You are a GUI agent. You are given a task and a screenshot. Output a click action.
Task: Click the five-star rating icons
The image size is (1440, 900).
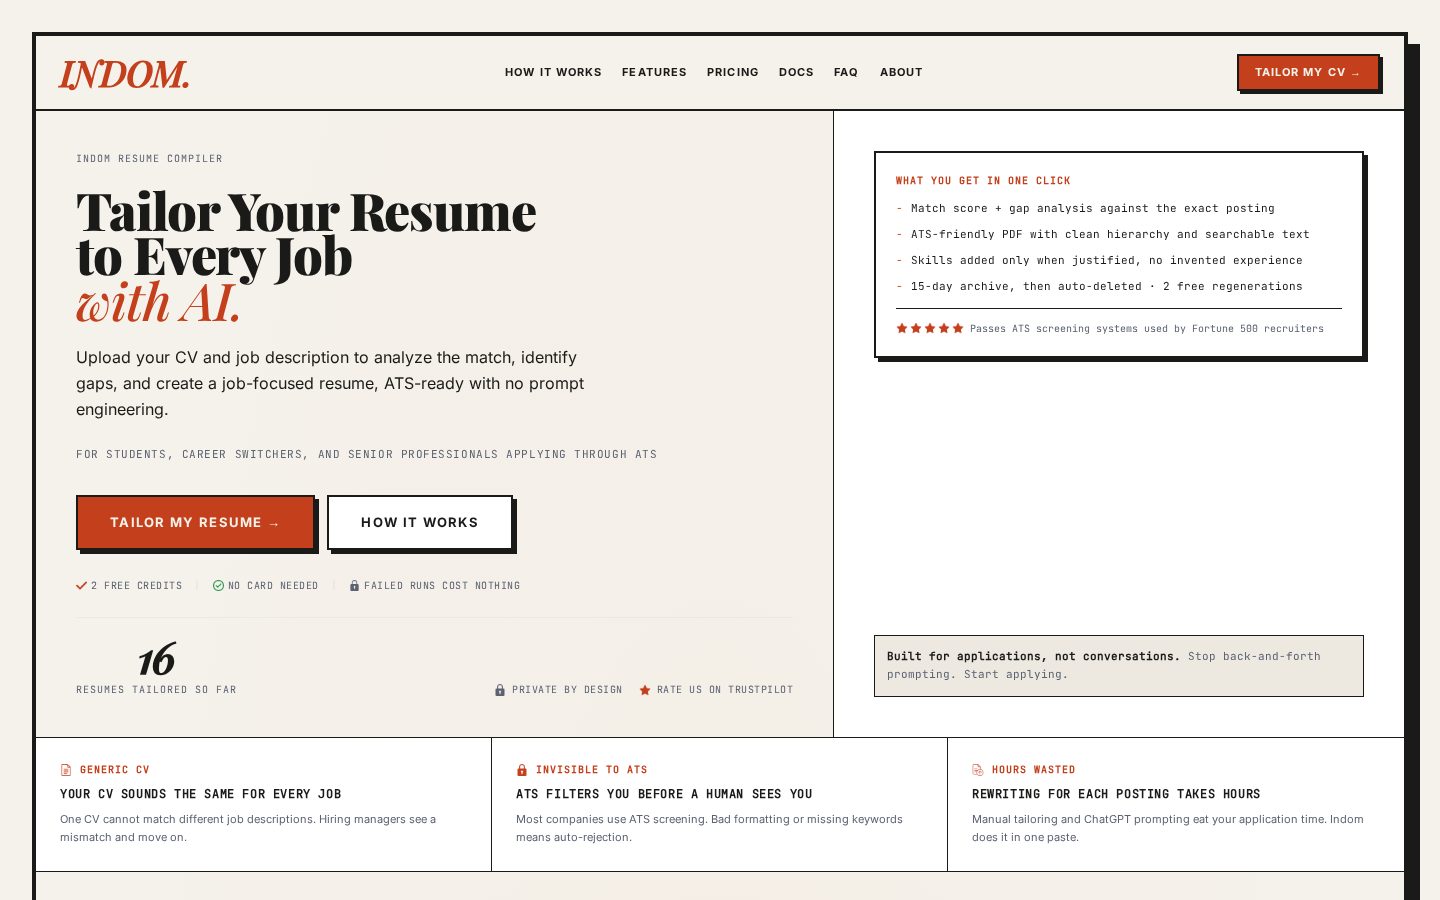(930, 328)
